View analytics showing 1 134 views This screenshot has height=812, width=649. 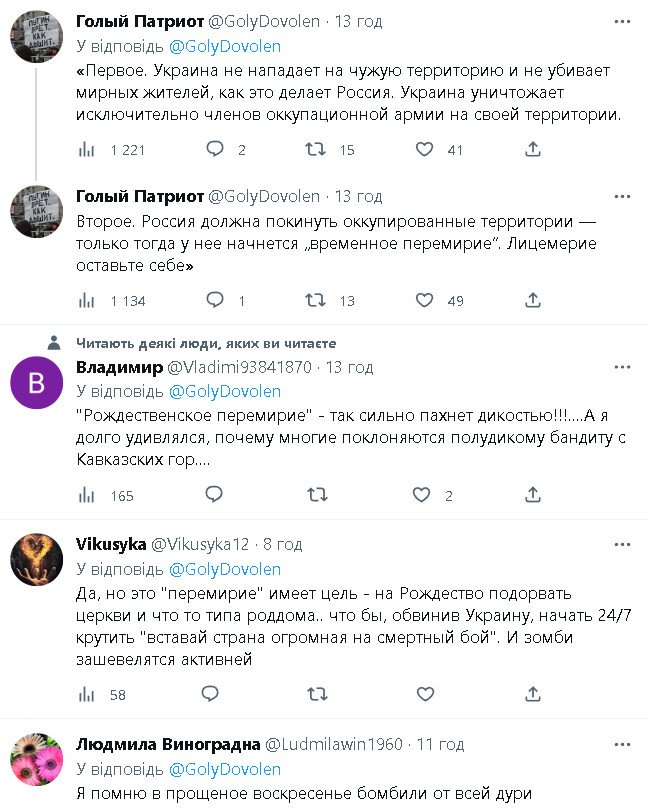[87, 300]
